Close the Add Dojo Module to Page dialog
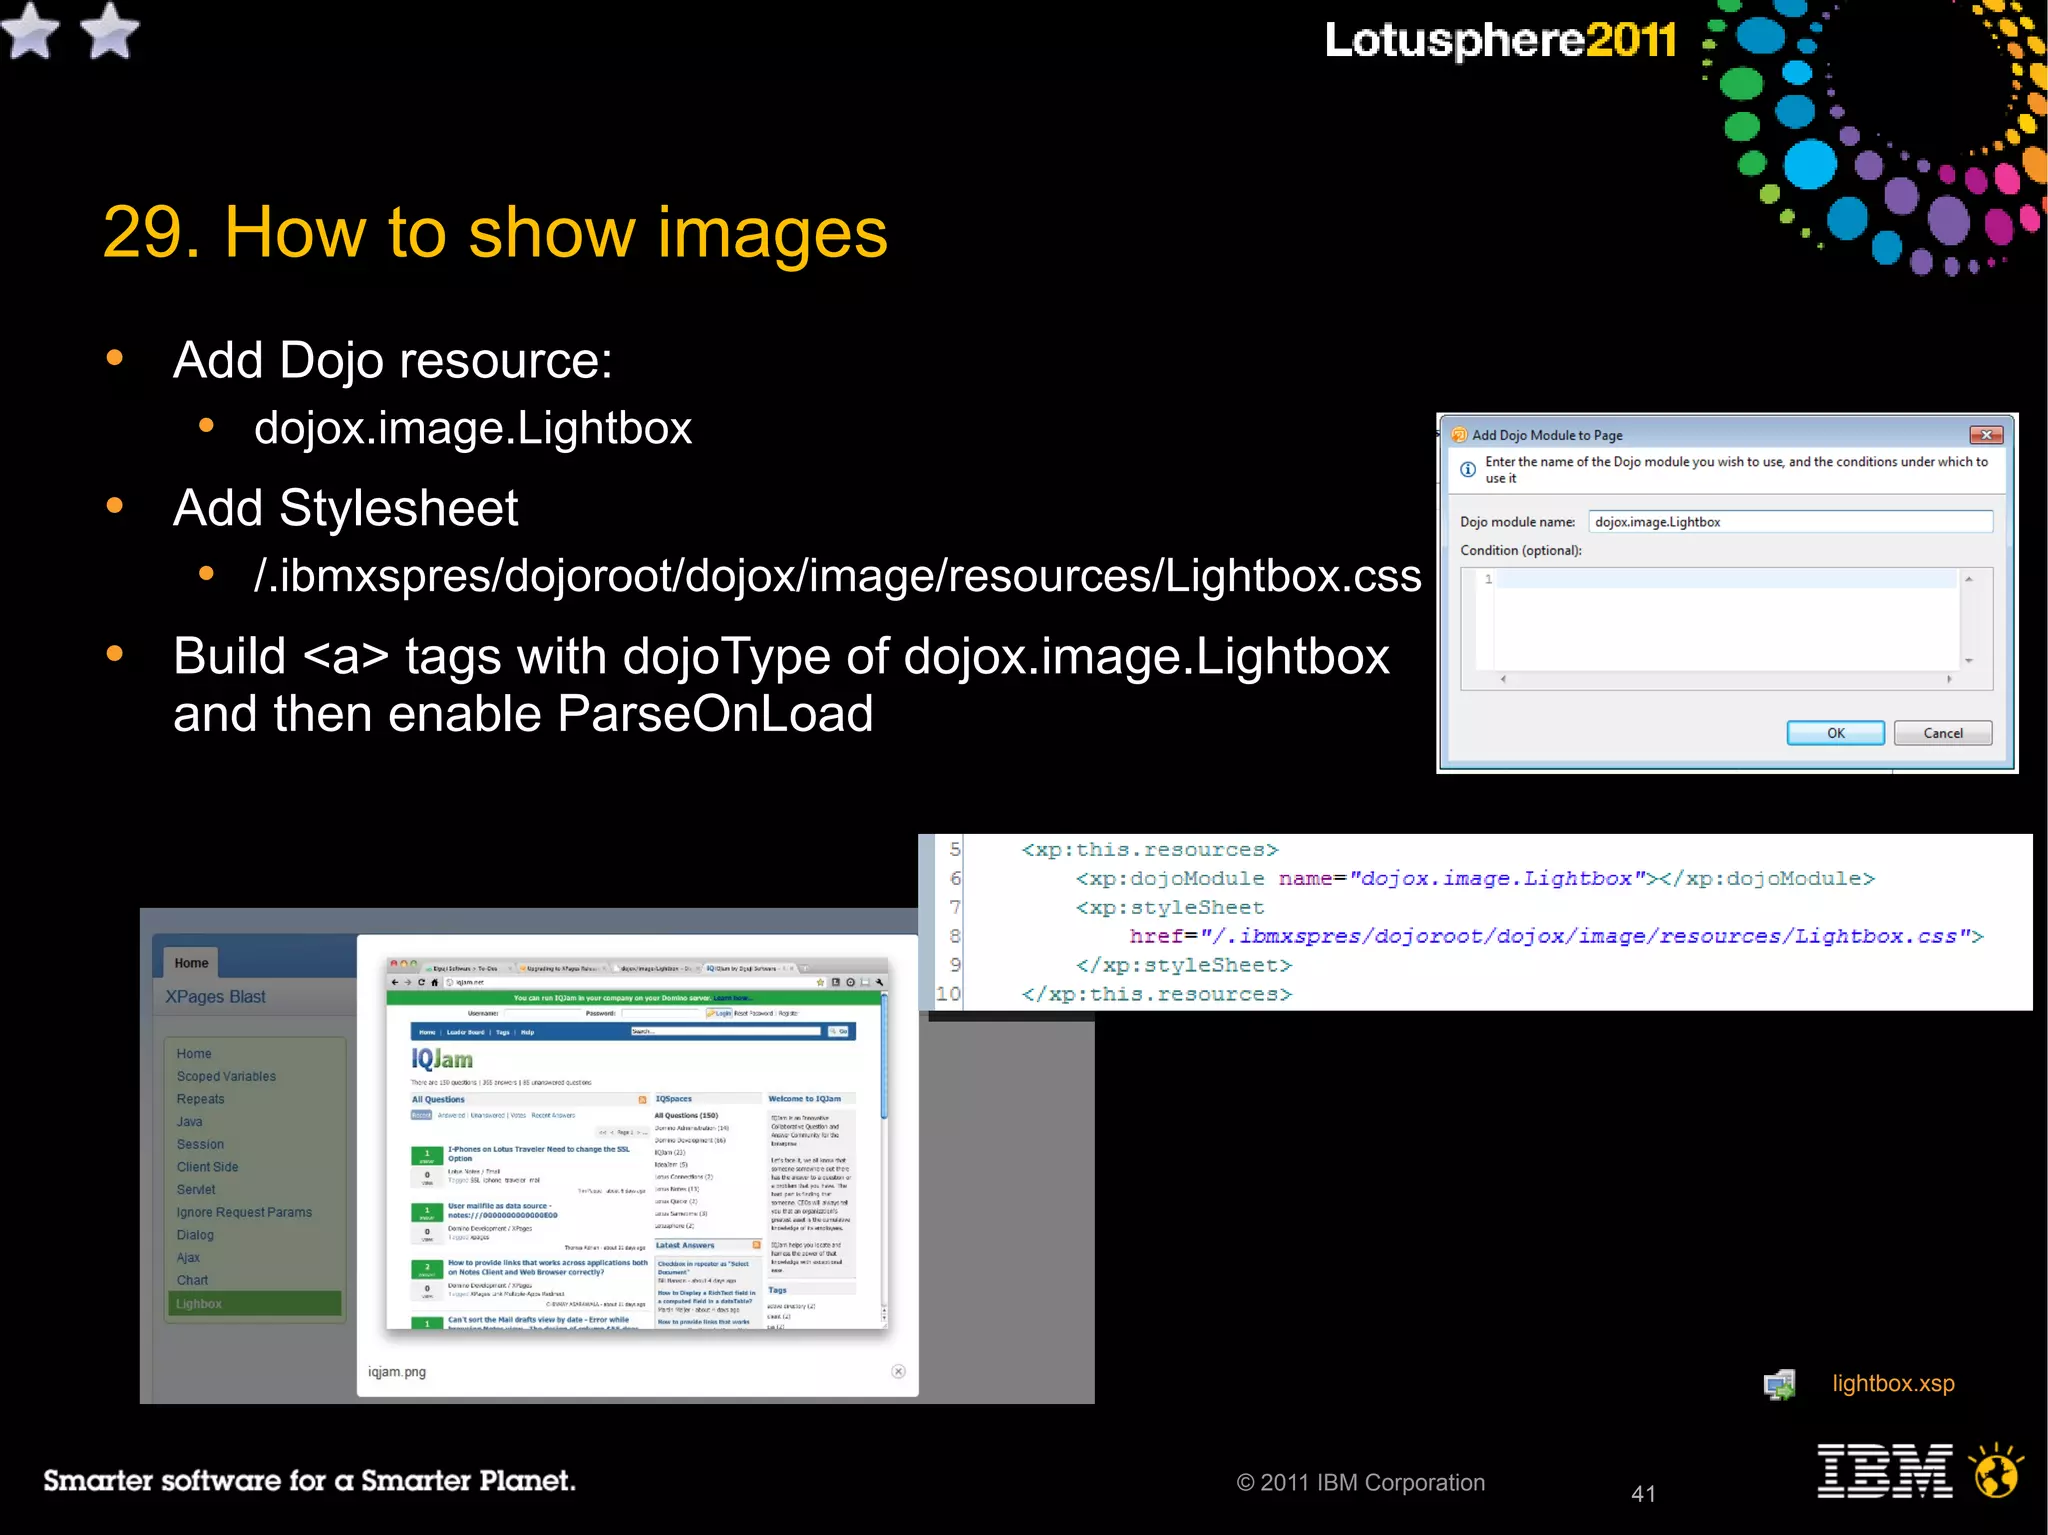2048x1535 pixels. point(1986,434)
